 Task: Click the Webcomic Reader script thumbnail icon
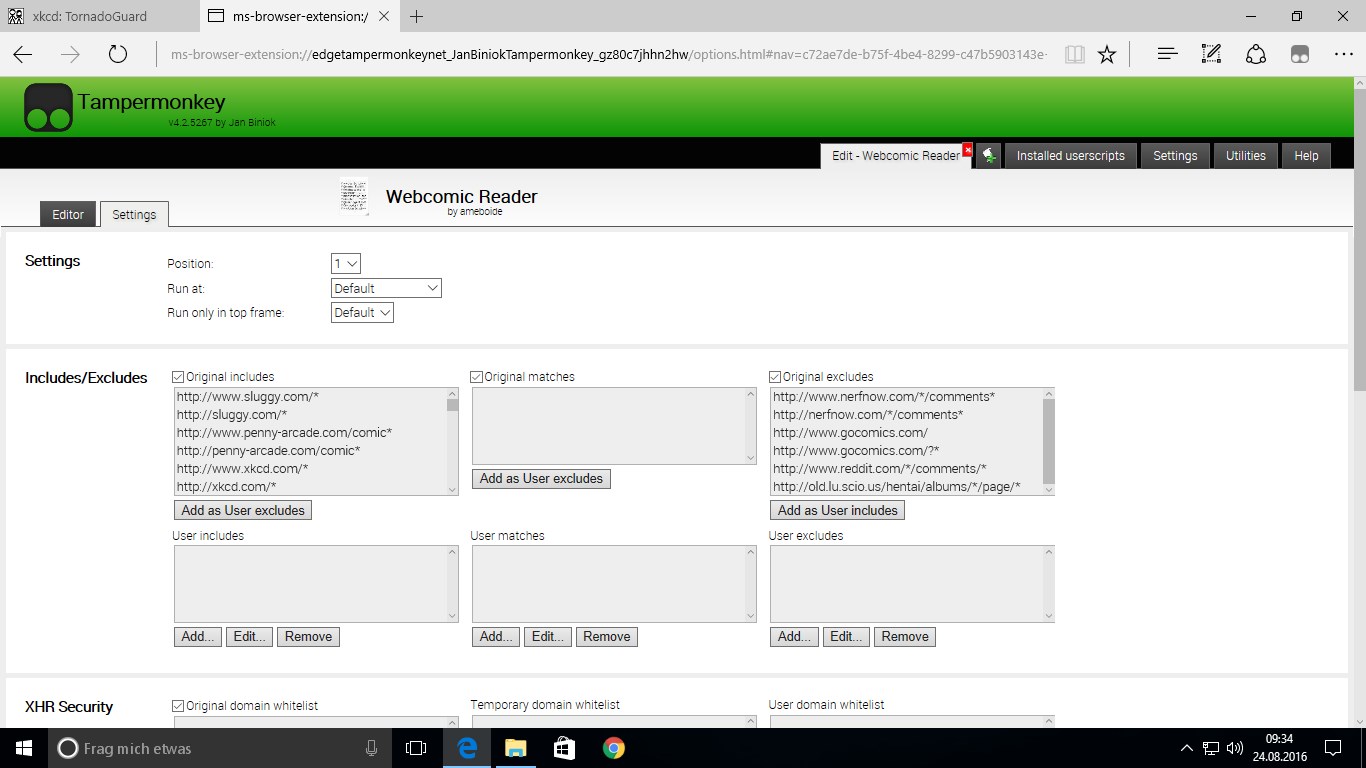click(x=354, y=196)
